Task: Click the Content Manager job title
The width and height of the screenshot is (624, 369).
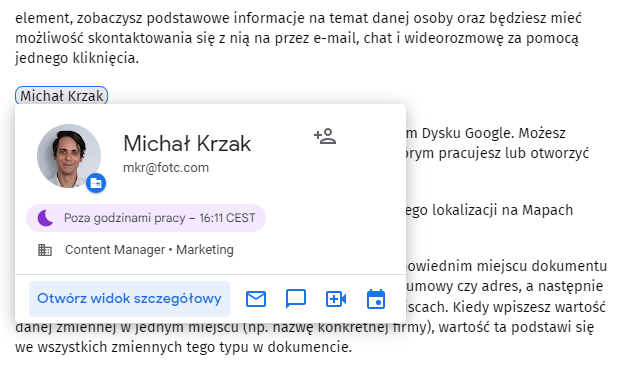Action: (x=115, y=250)
